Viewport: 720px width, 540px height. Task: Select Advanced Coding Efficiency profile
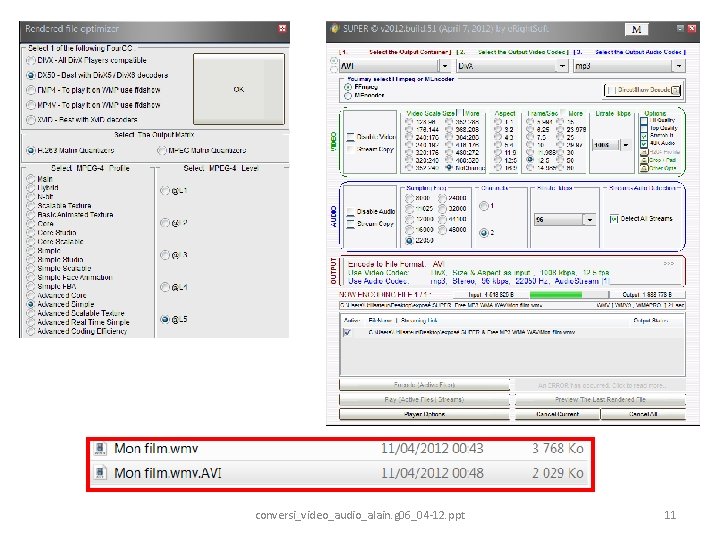[x=31, y=331]
